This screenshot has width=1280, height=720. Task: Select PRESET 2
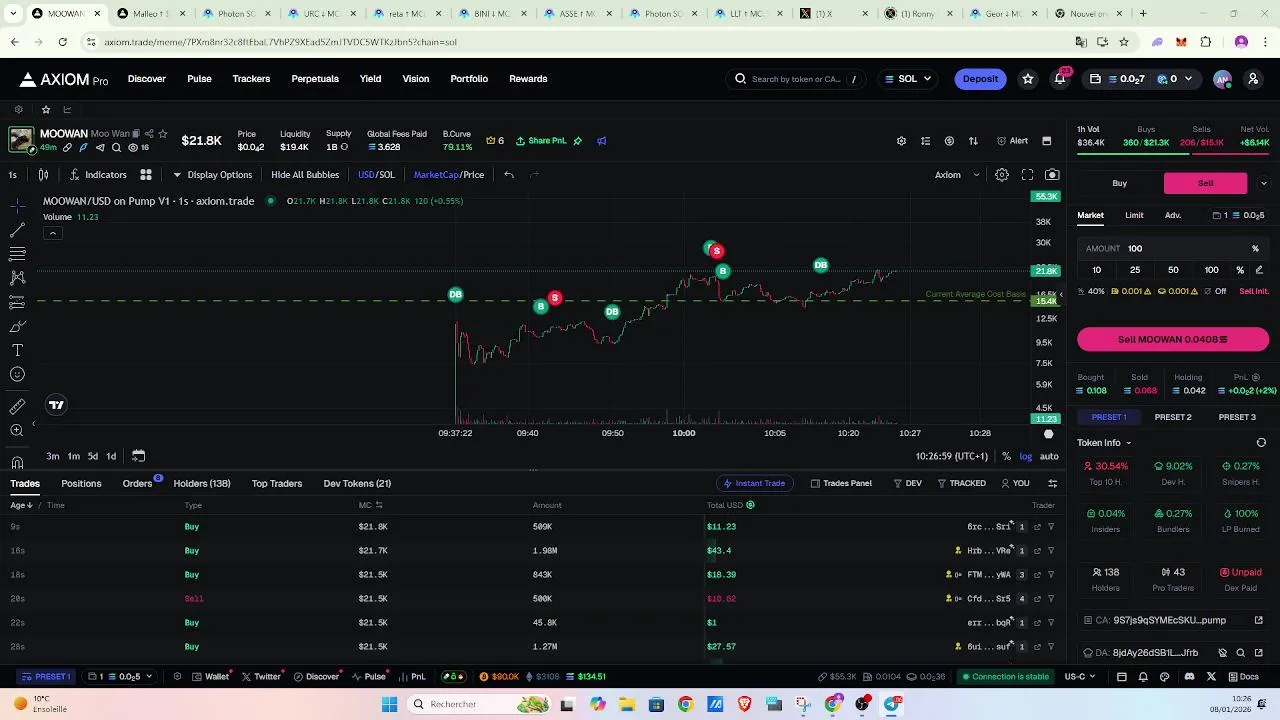coord(1173,417)
